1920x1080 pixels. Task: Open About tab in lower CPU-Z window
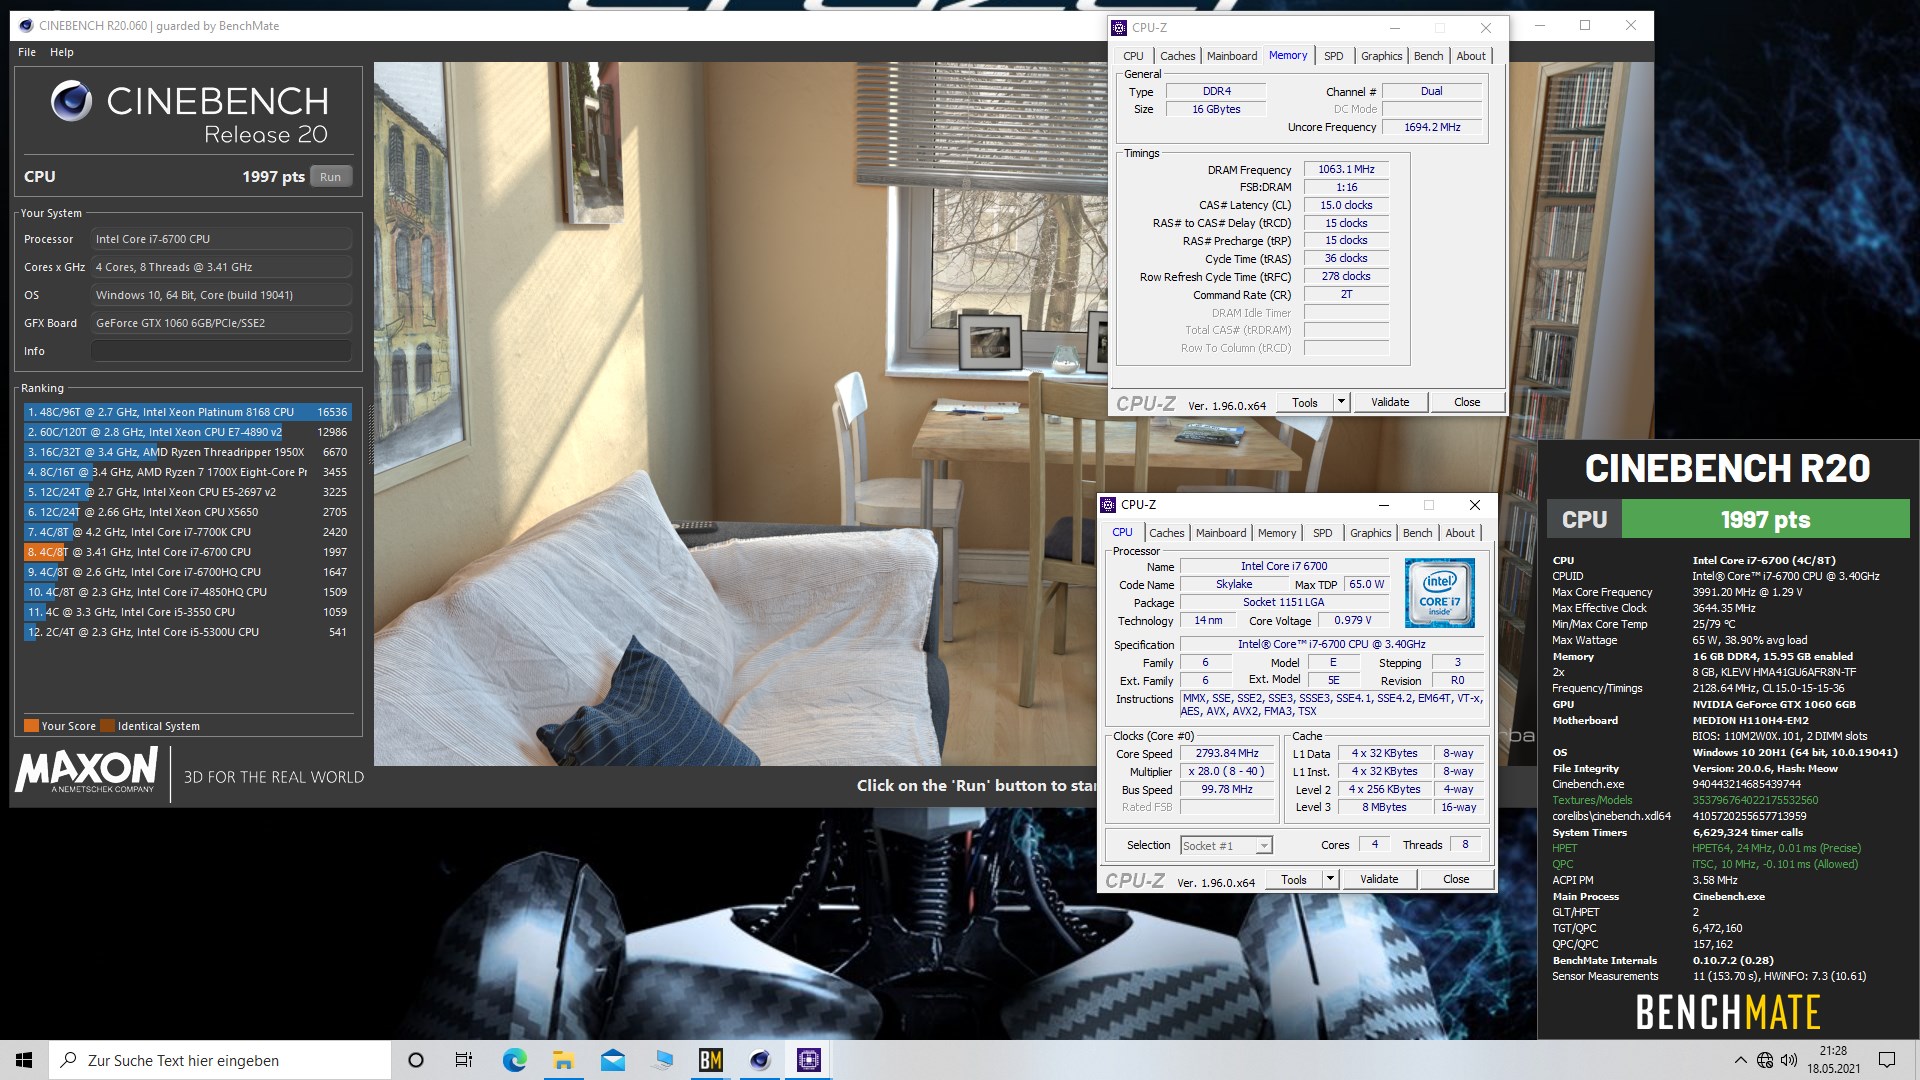coord(1459,533)
